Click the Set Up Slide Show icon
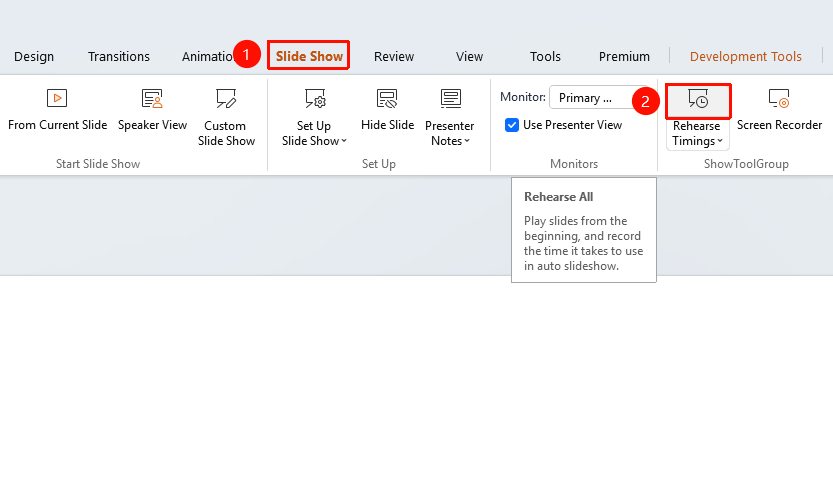This screenshot has height=482, width=833. coord(314,99)
